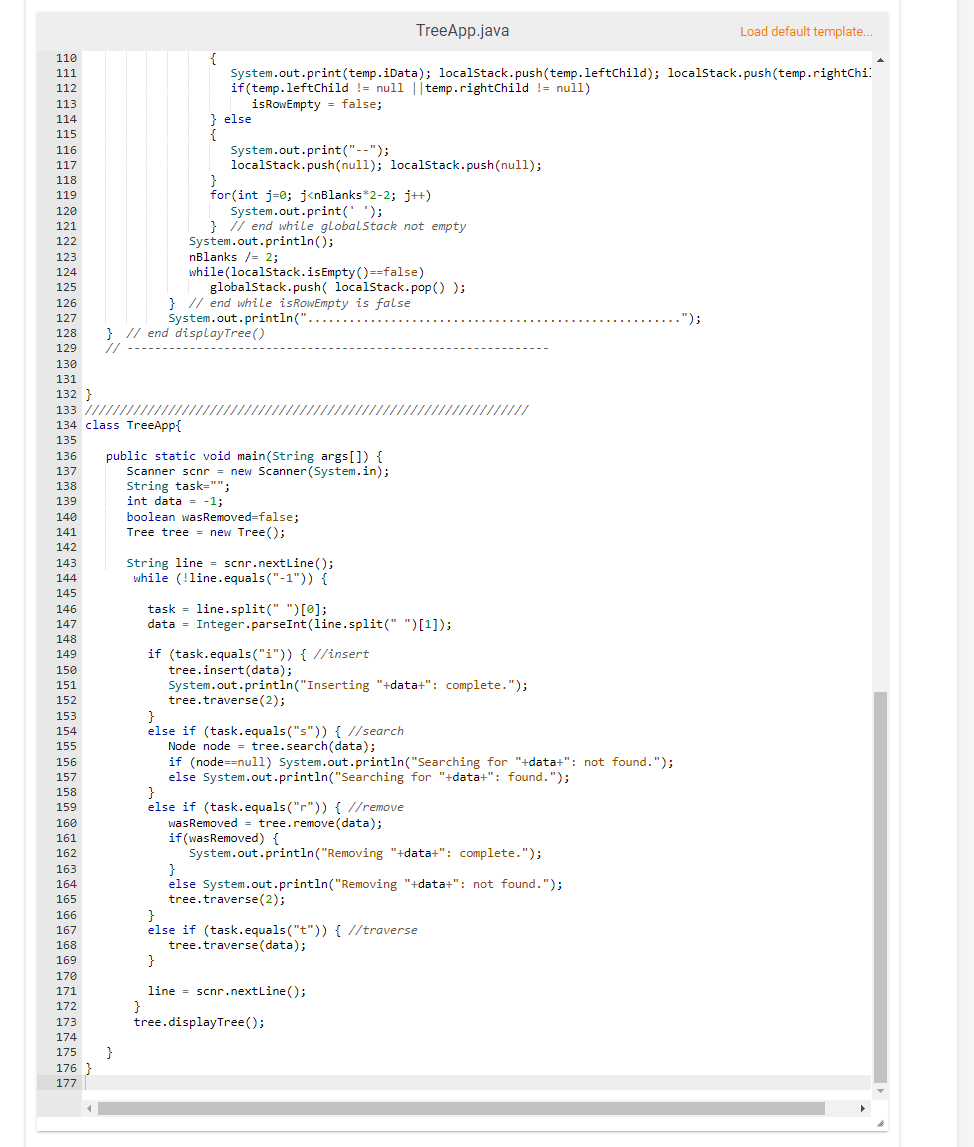Click the right arrow on horizontal scrollbar
The image size is (974, 1147).
coord(864,1108)
